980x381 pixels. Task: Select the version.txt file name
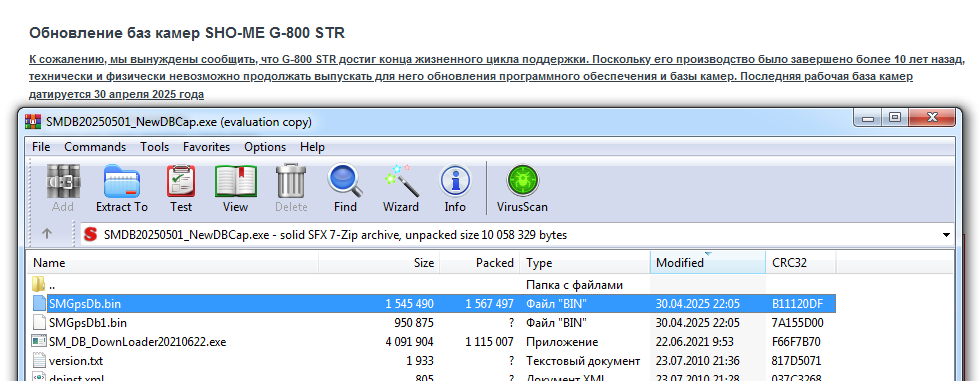[76, 361]
